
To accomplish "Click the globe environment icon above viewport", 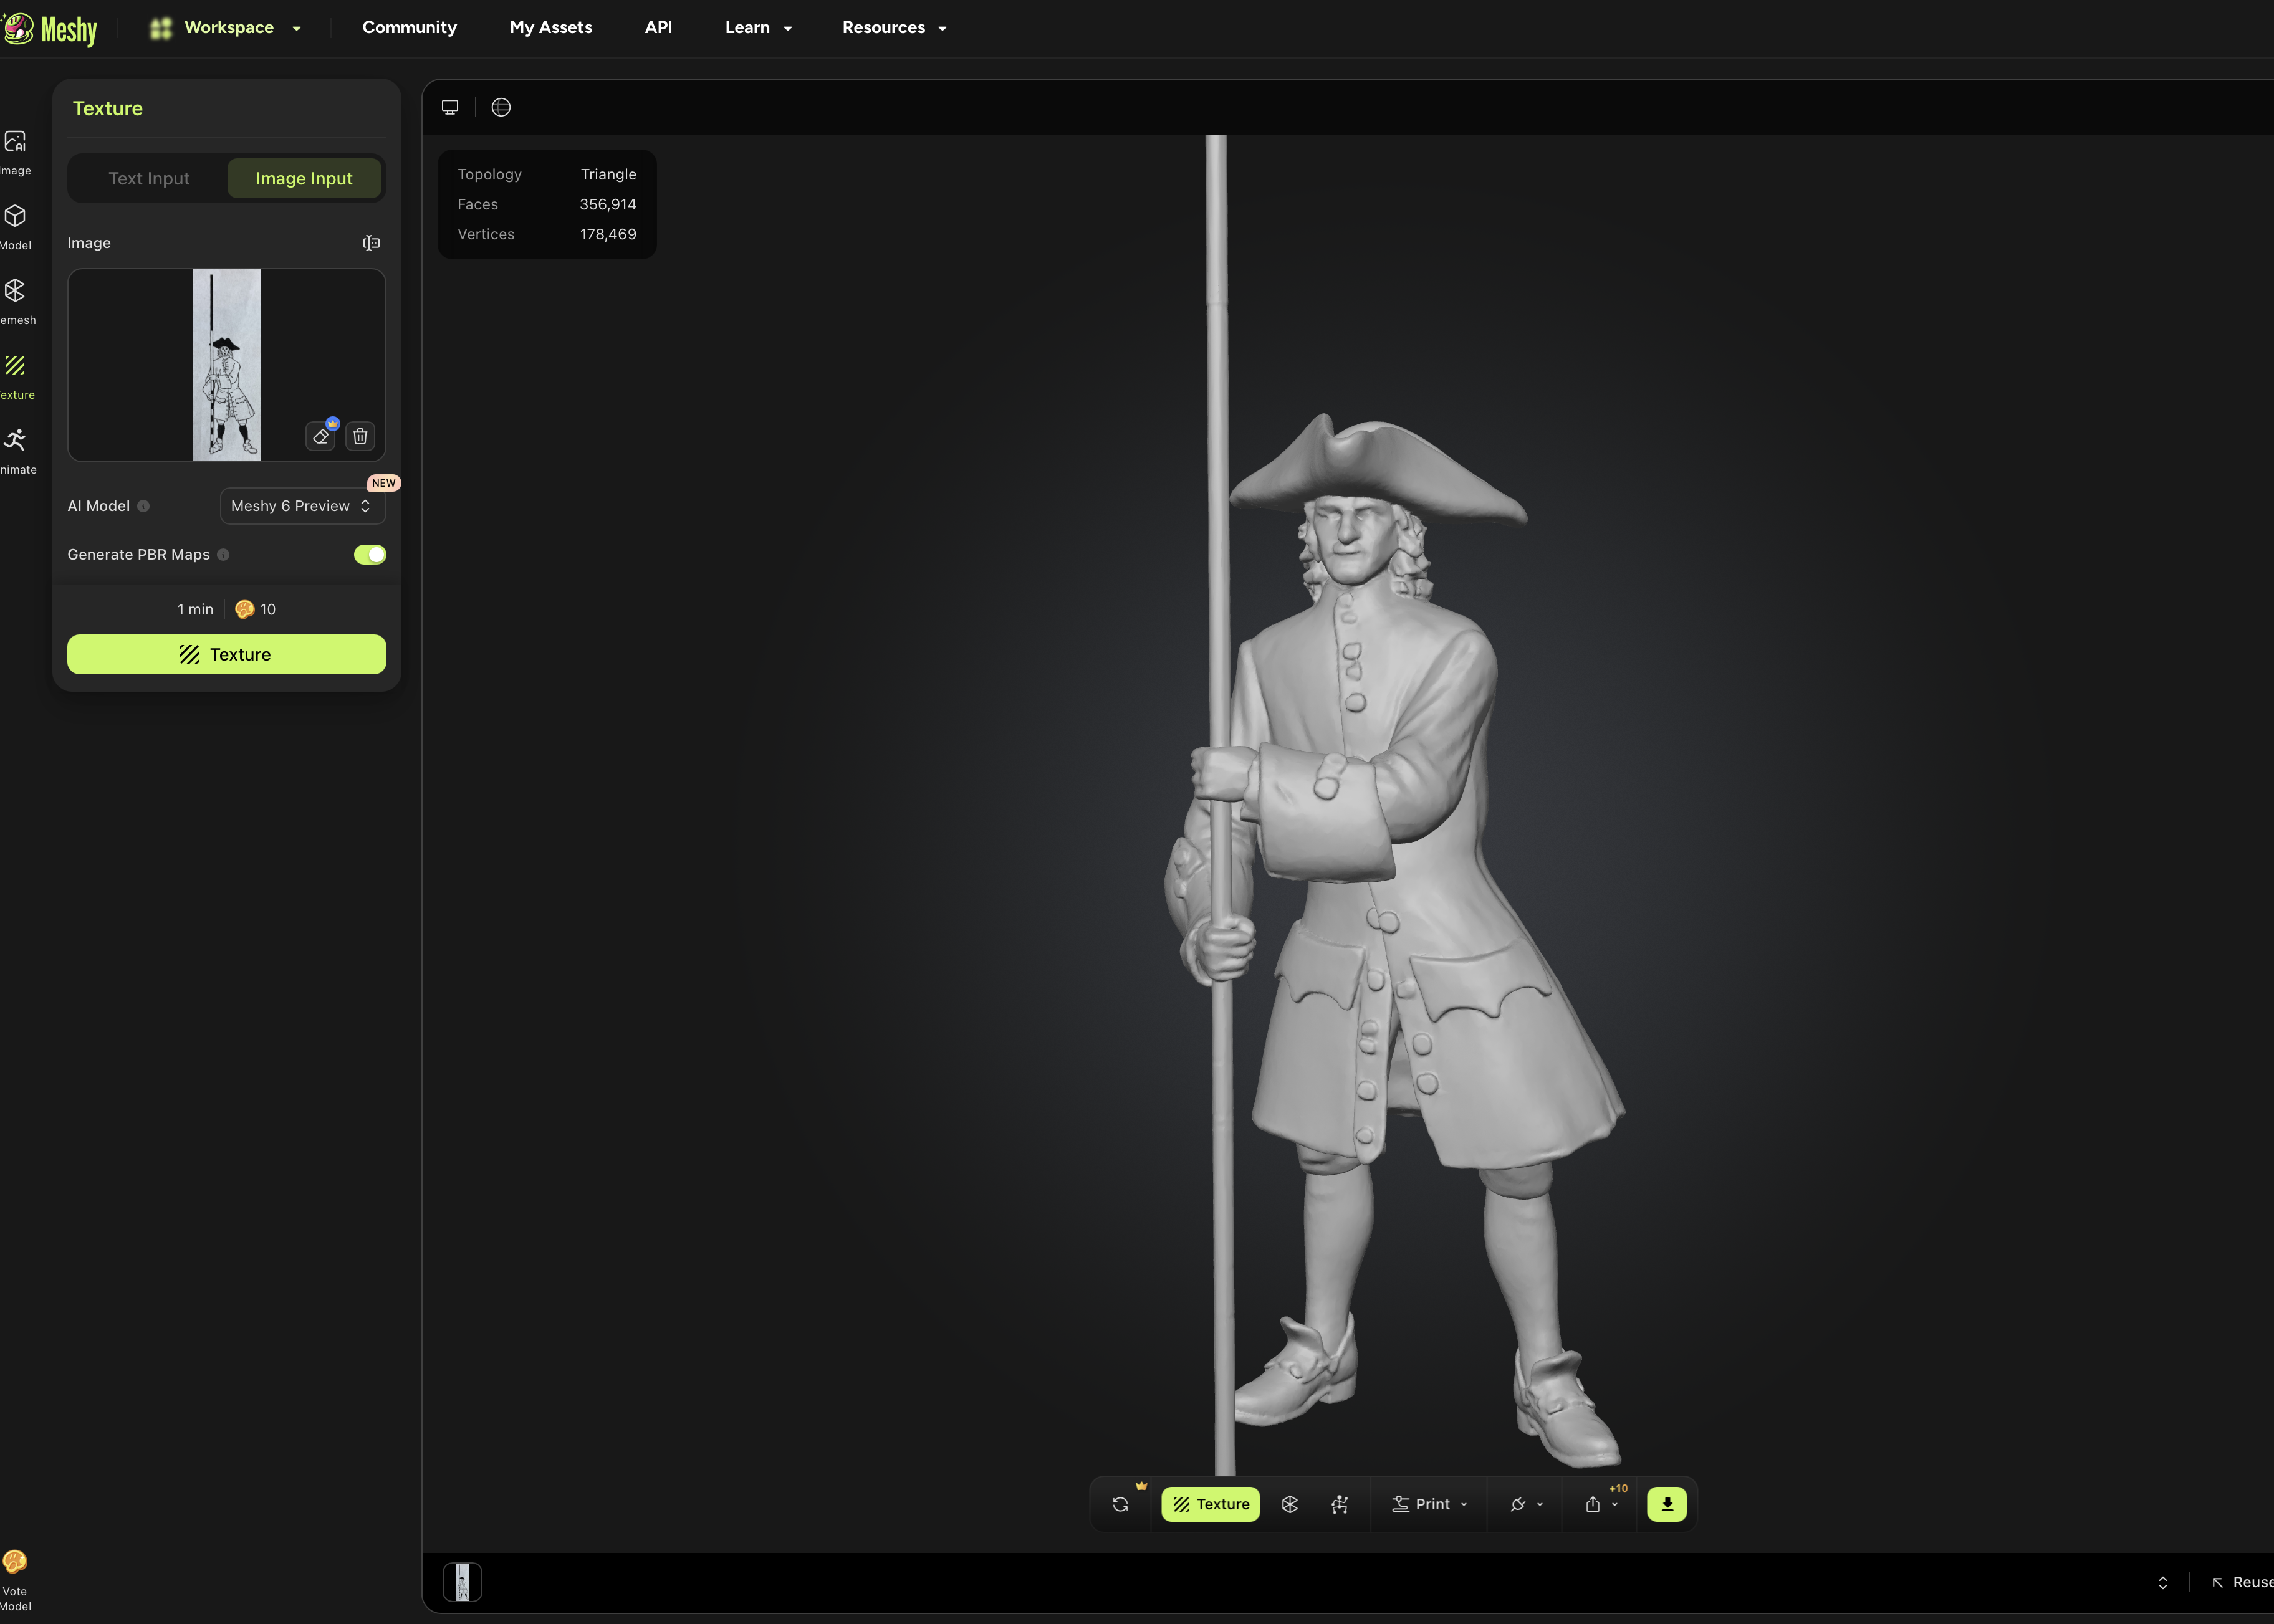I will [x=501, y=107].
